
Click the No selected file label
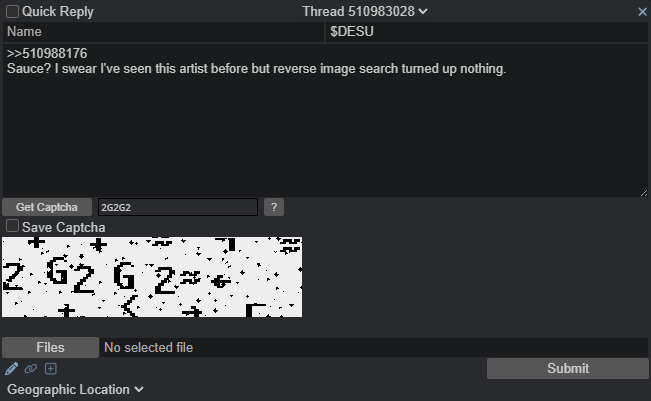149,347
